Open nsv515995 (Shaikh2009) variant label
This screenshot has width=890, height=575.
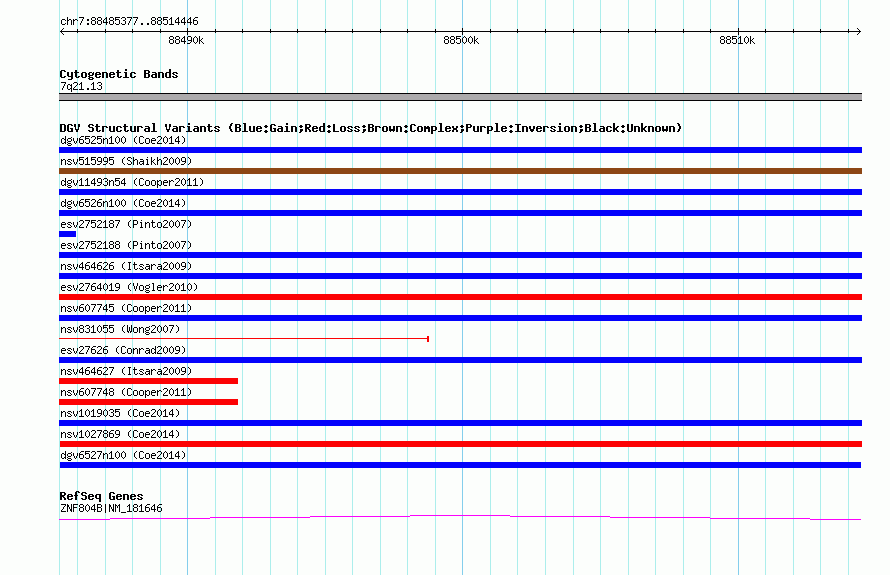tap(126, 161)
